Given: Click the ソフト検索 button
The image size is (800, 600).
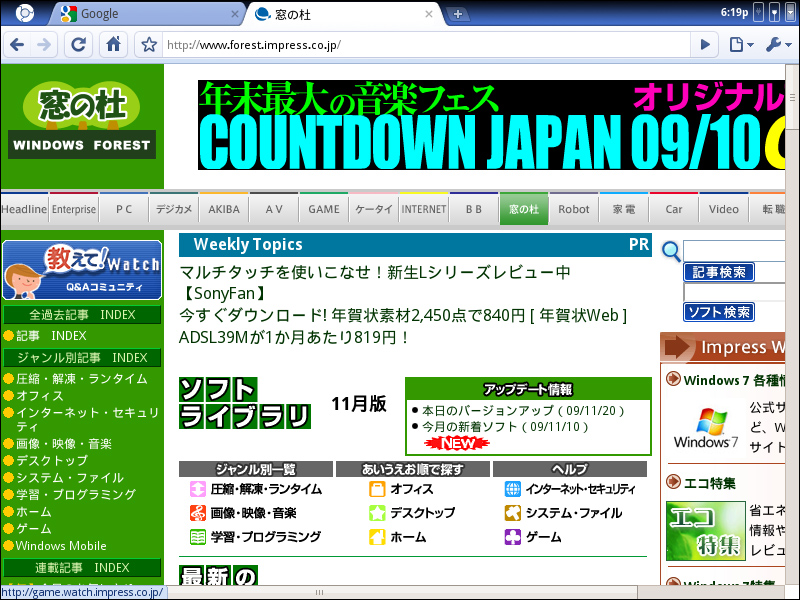Looking at the screenshot, I should [719, 312].
